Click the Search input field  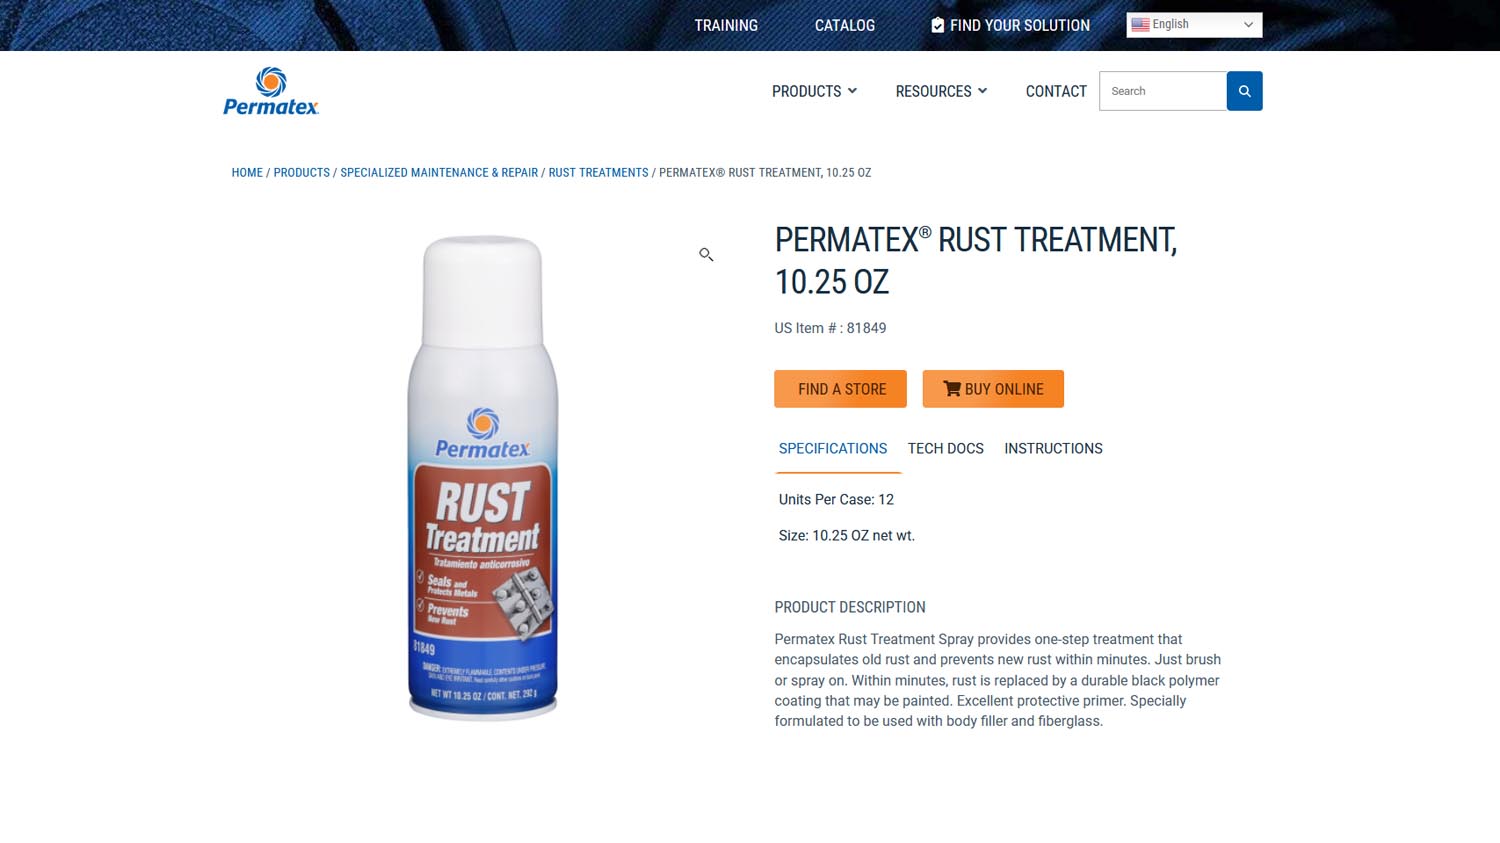pyautogui.click(x=1163, y=91)
